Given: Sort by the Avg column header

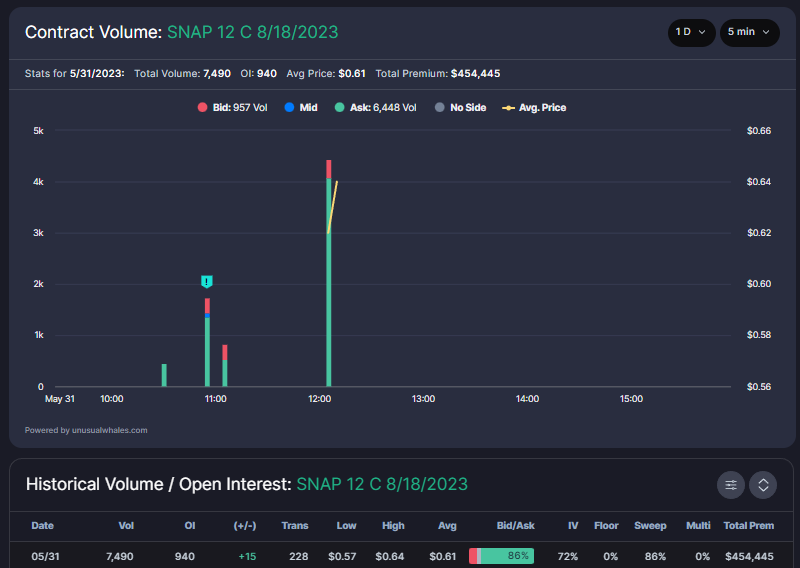Looking at the screenshot, I should (x=447, y=526).
